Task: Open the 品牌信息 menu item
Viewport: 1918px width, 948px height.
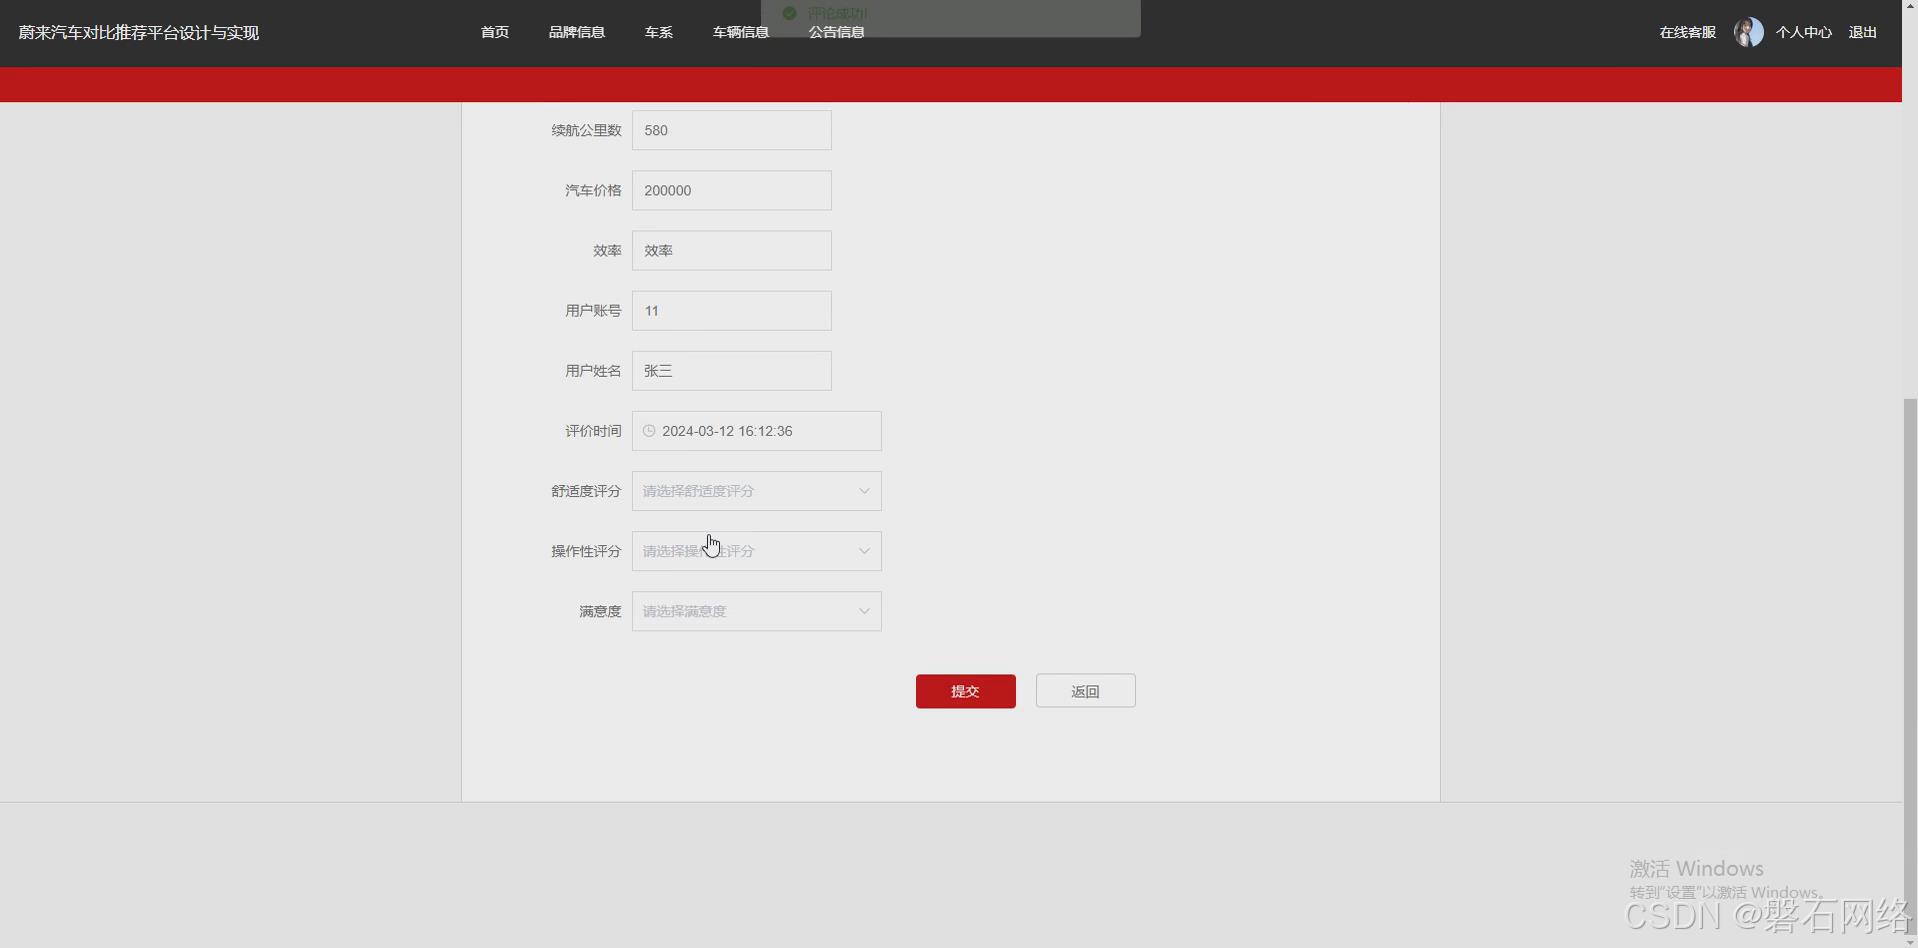Action: pyautogui.click(x=576, y=31)
